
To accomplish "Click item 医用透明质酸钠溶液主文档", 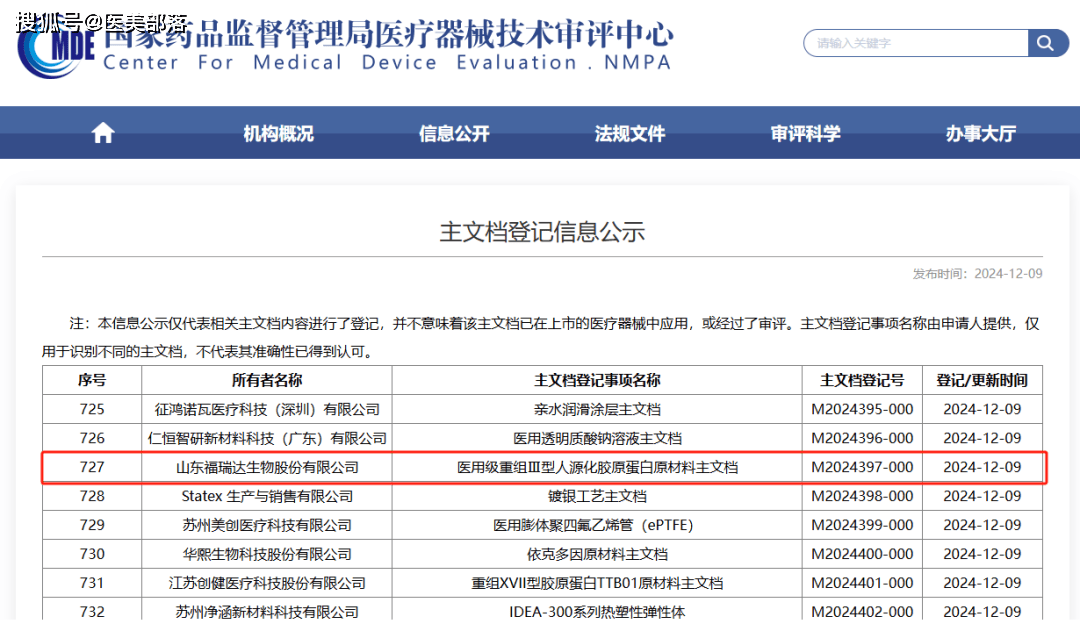I will [x=597, y=439].
